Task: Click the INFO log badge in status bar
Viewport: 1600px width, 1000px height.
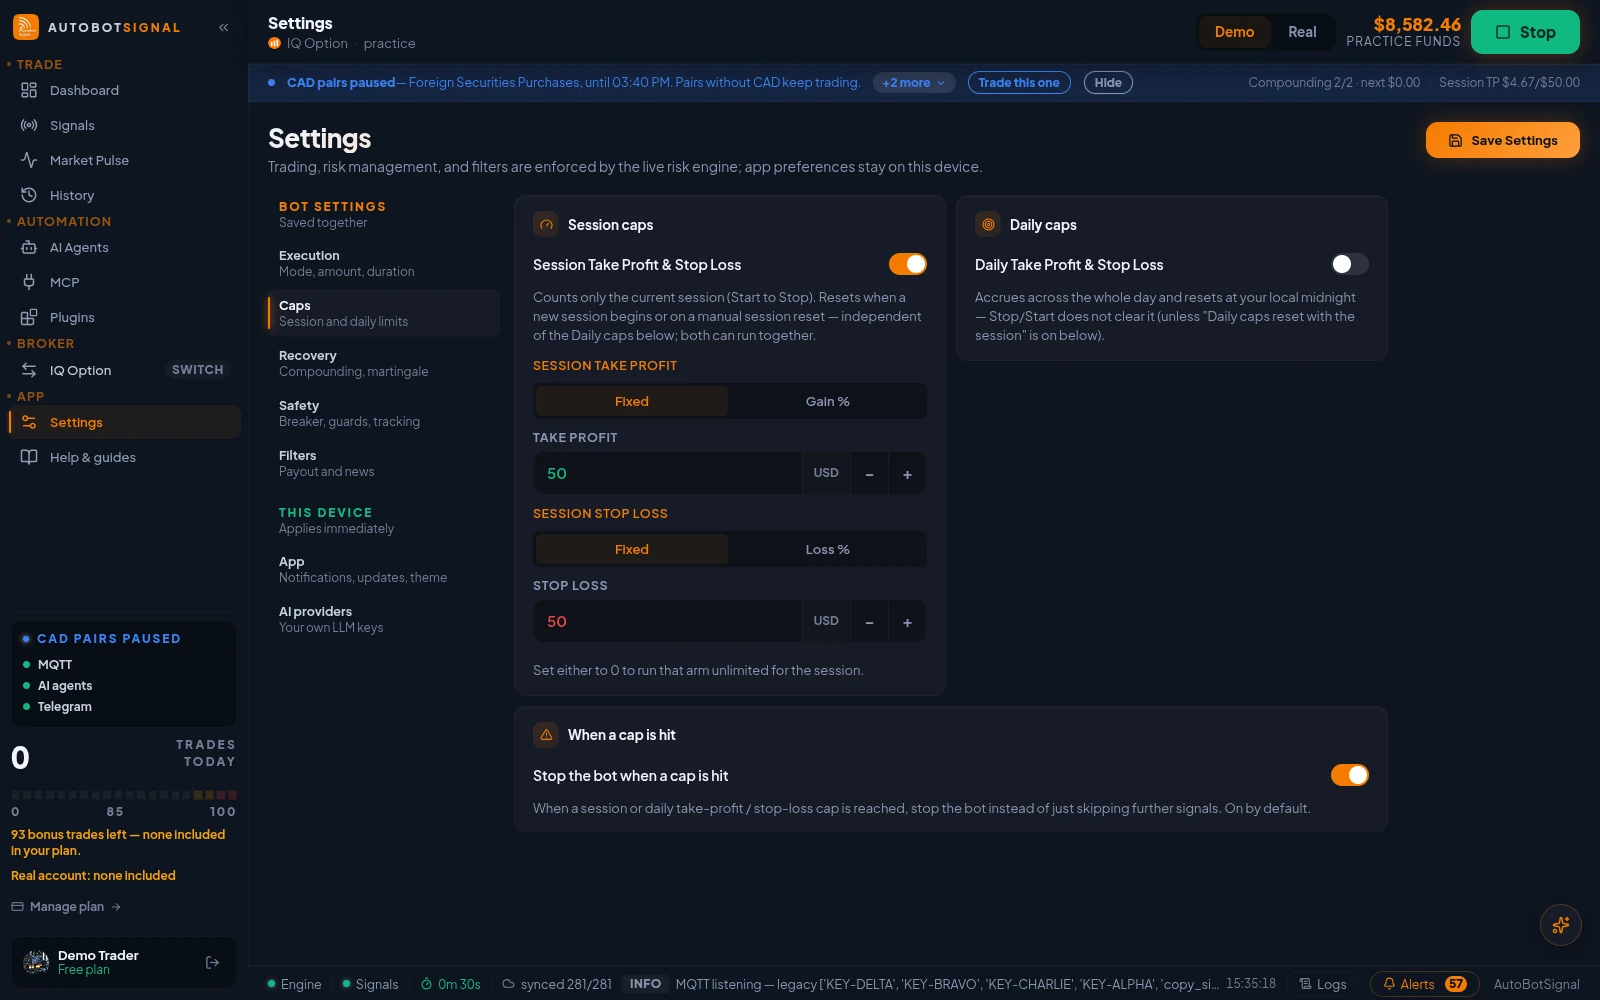Action: pyautogui.click(x=645, y=984)
